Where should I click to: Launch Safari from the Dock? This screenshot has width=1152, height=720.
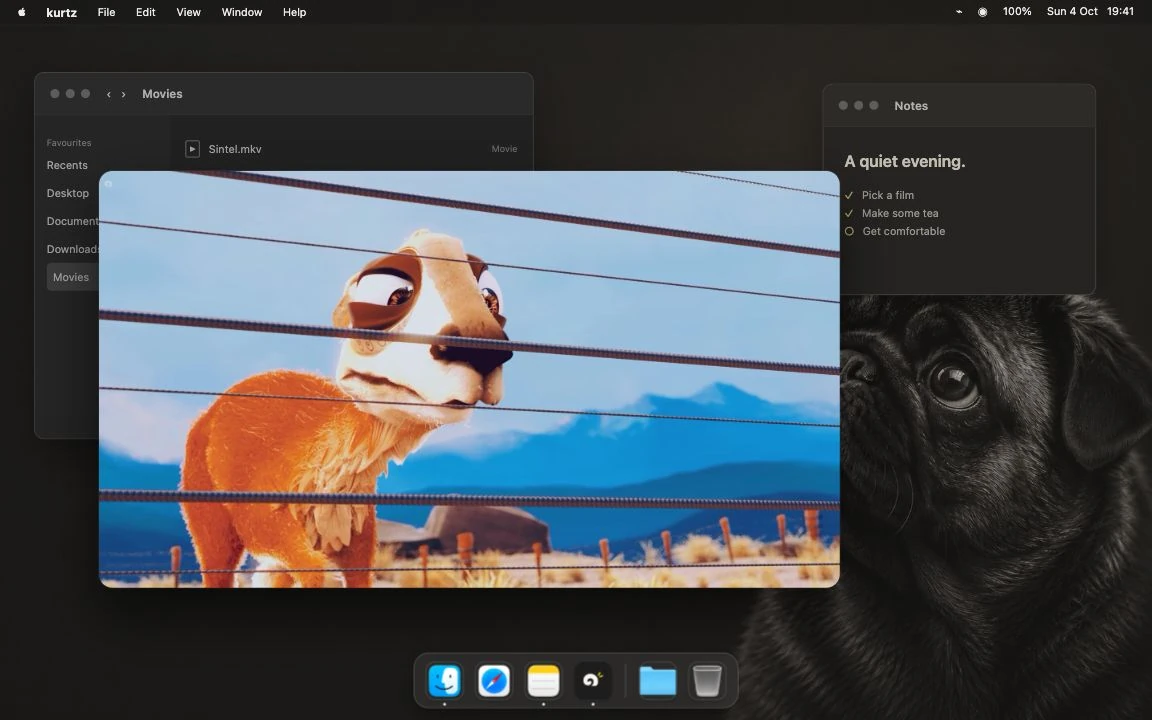pyautogui.click(x=494, y=680)
